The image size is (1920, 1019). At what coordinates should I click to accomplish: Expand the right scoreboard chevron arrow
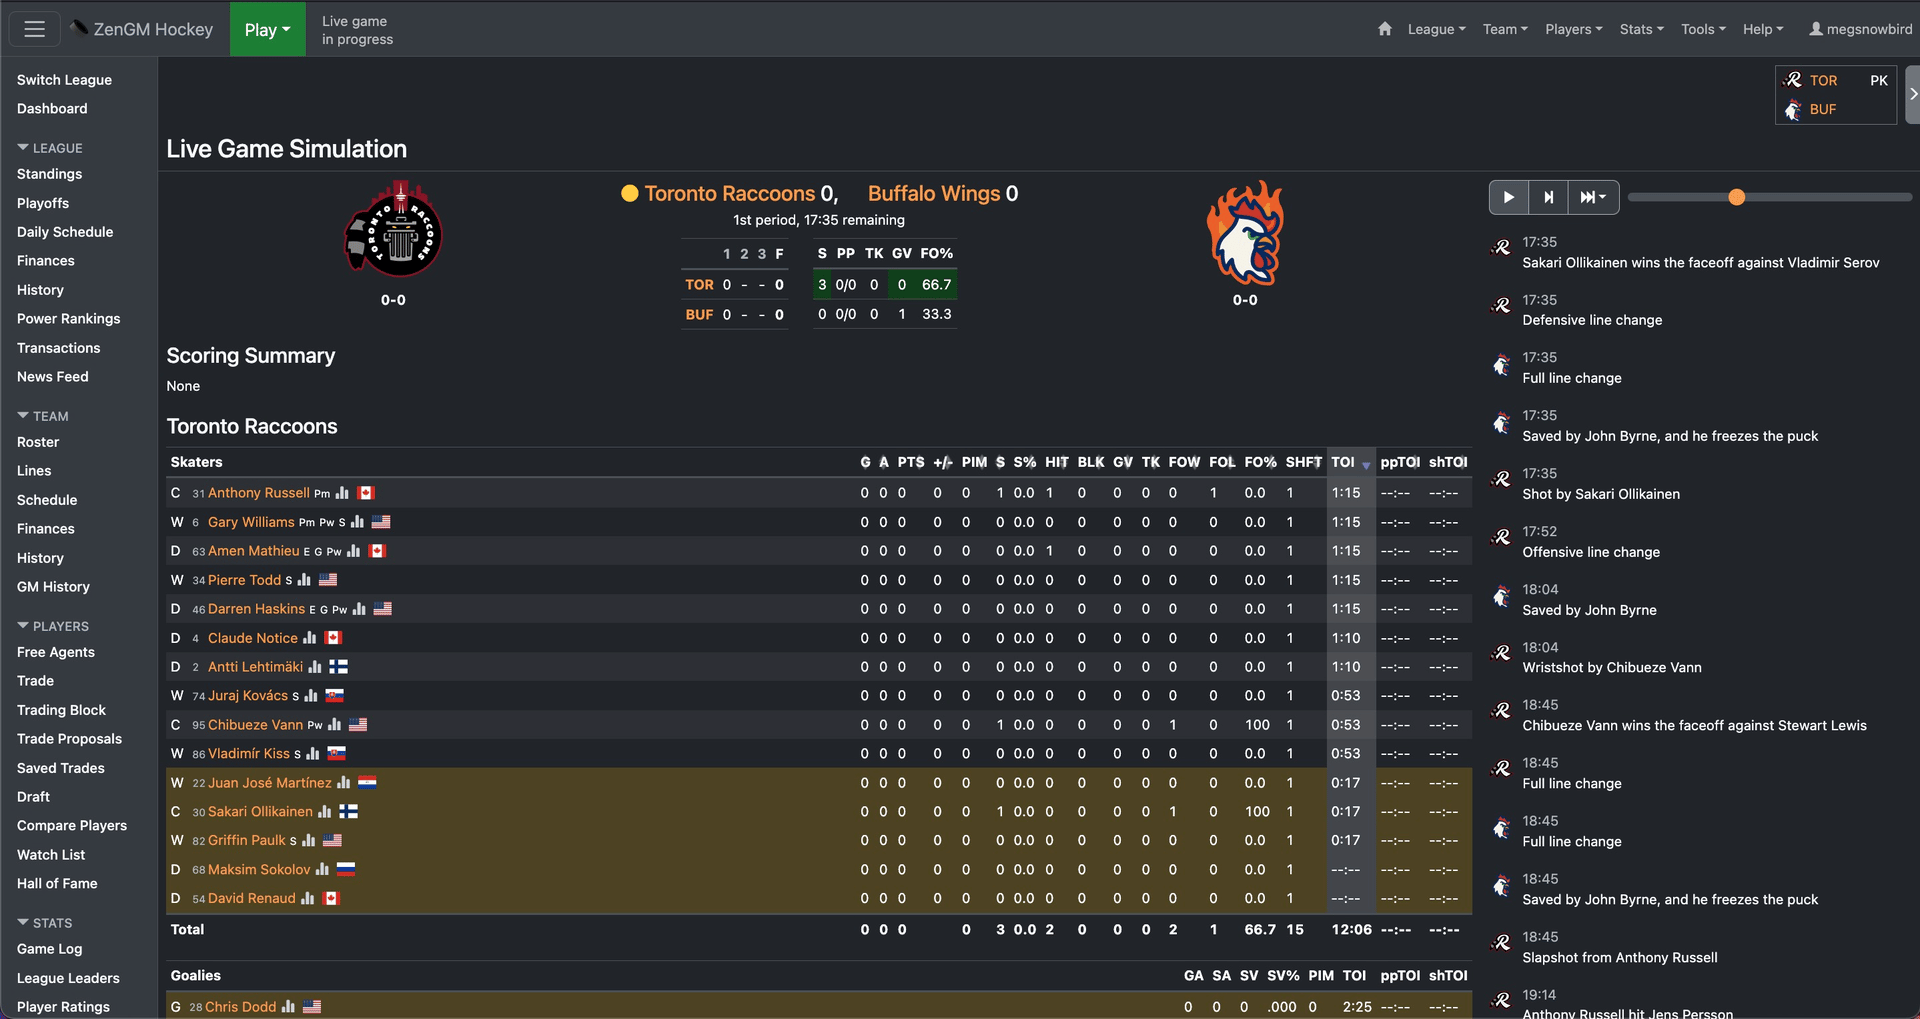(x=1912, y=94)
